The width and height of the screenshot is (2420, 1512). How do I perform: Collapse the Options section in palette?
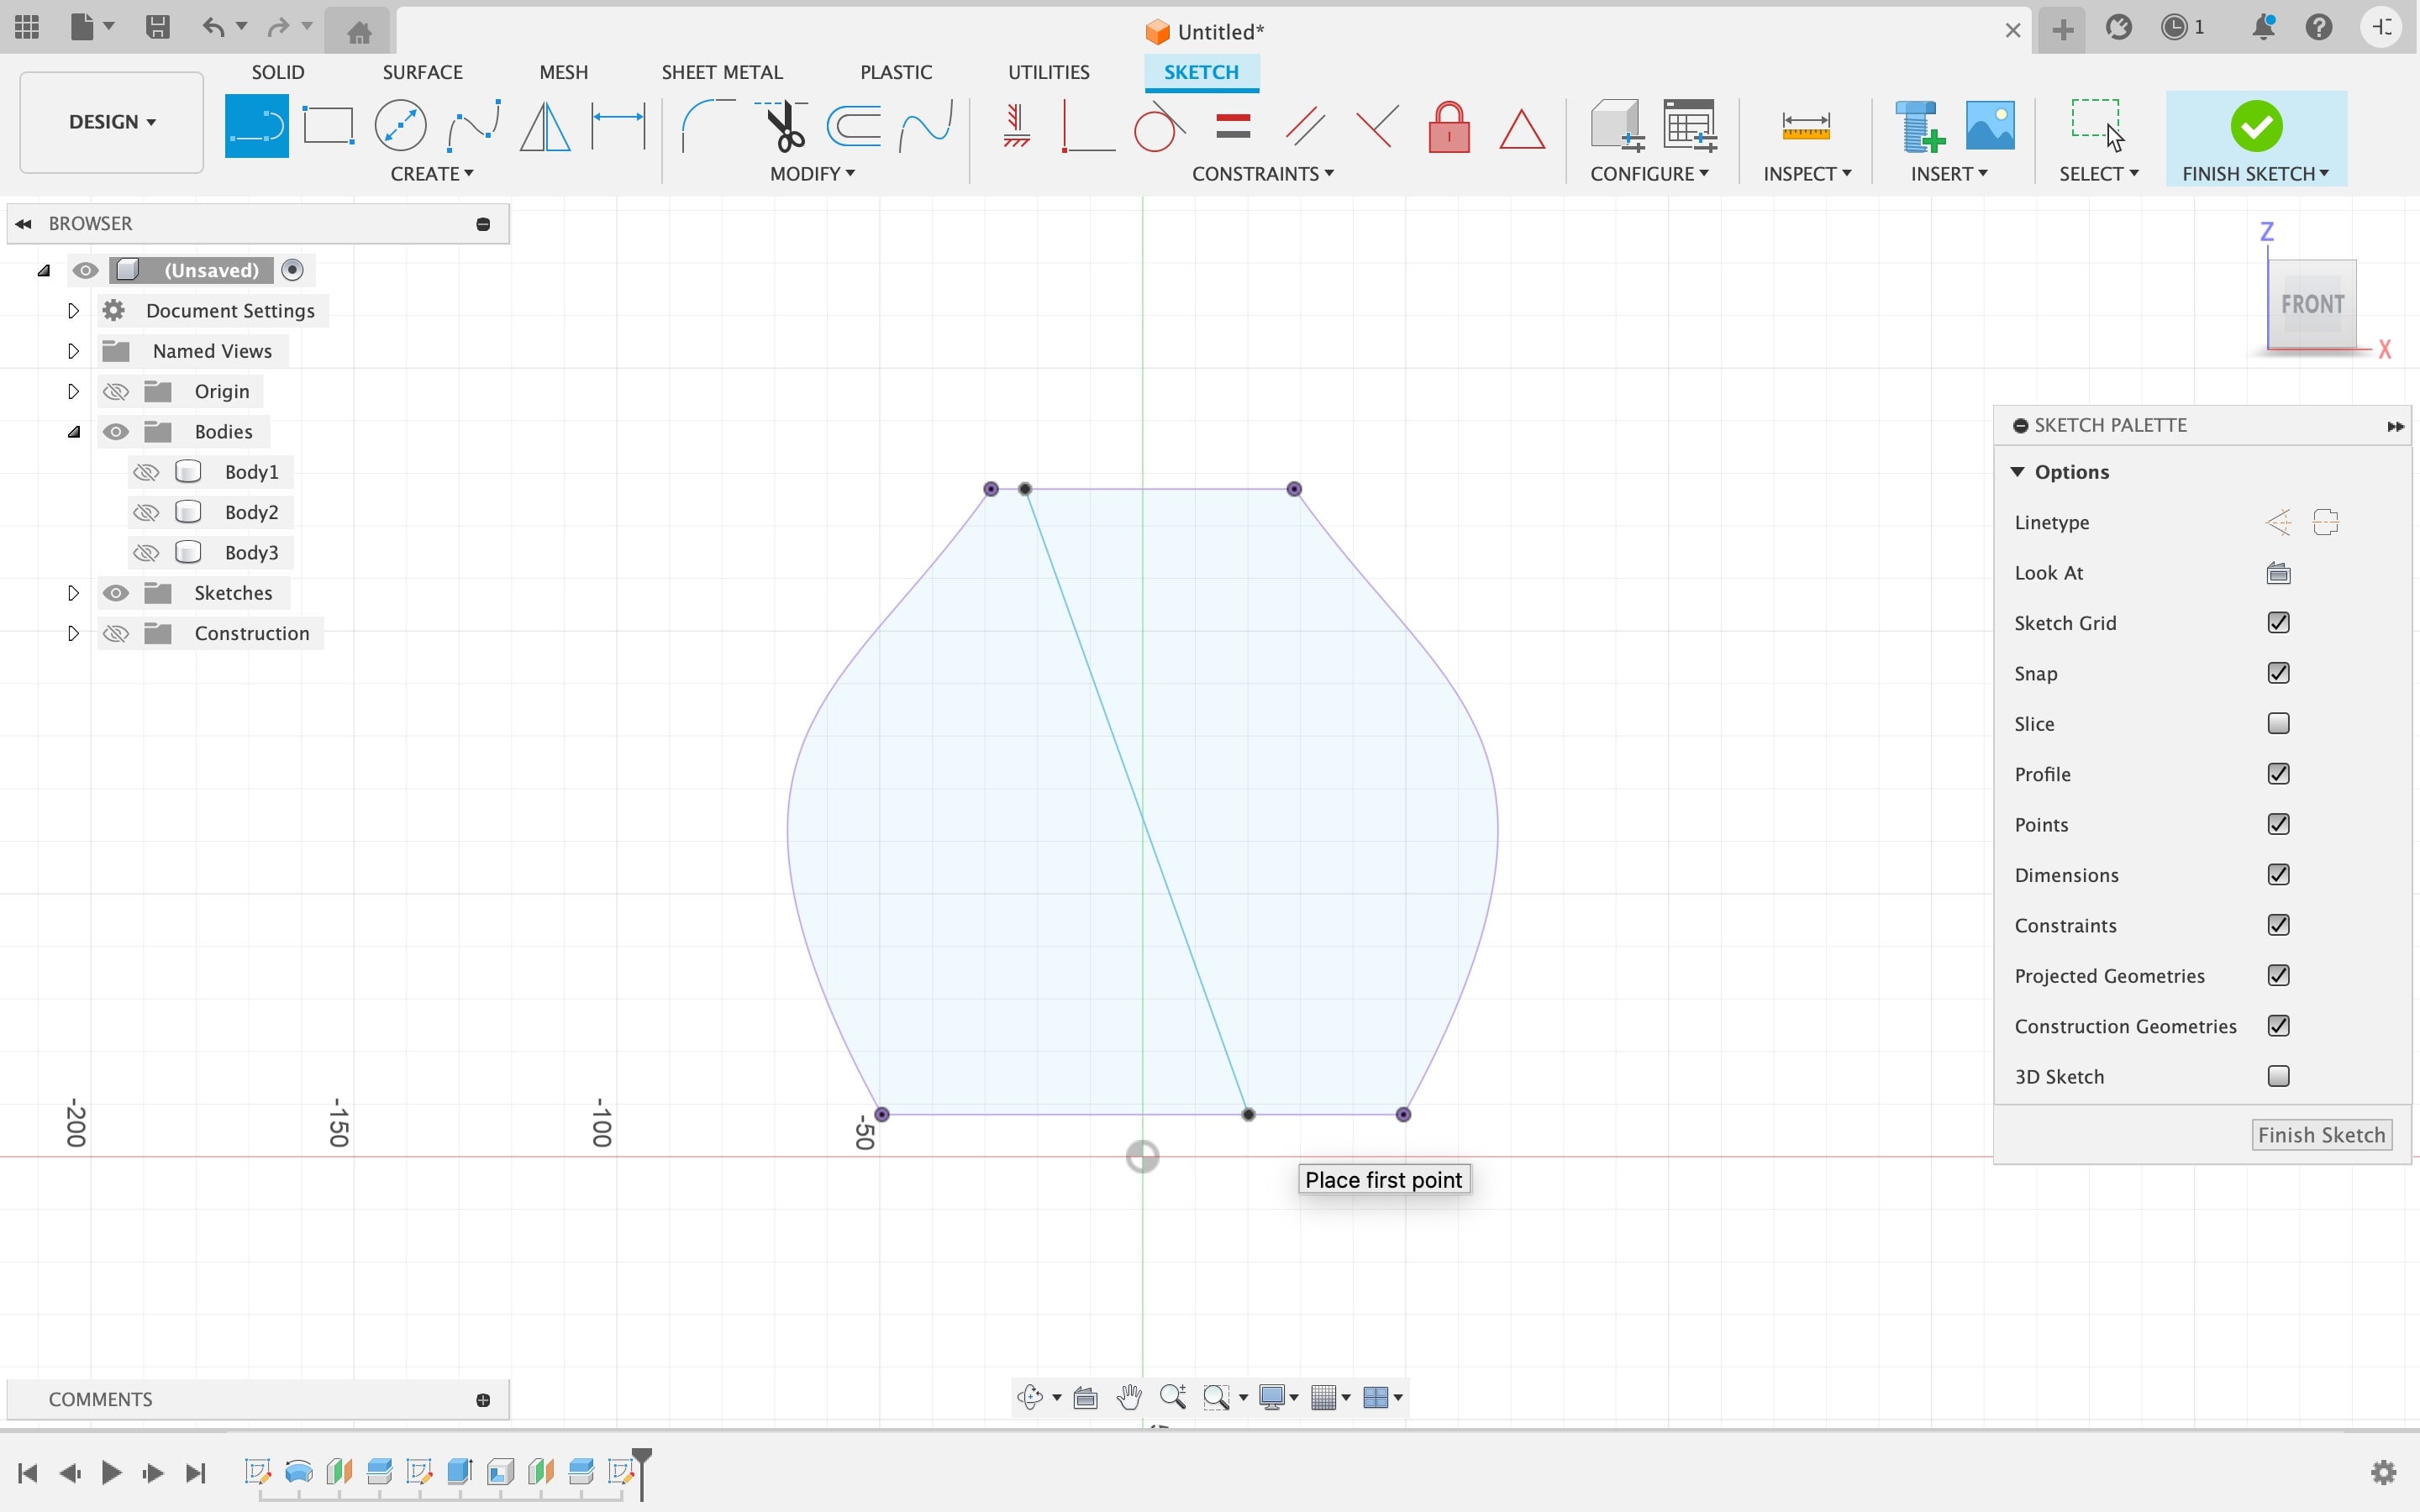2018,472
